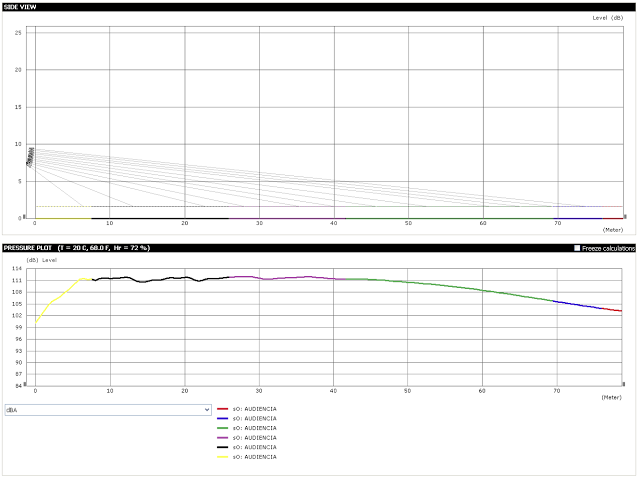Click the blue AUDIENCIA legend swatch
This screenshot has width=640, height=477.
[x=222, y=418]
